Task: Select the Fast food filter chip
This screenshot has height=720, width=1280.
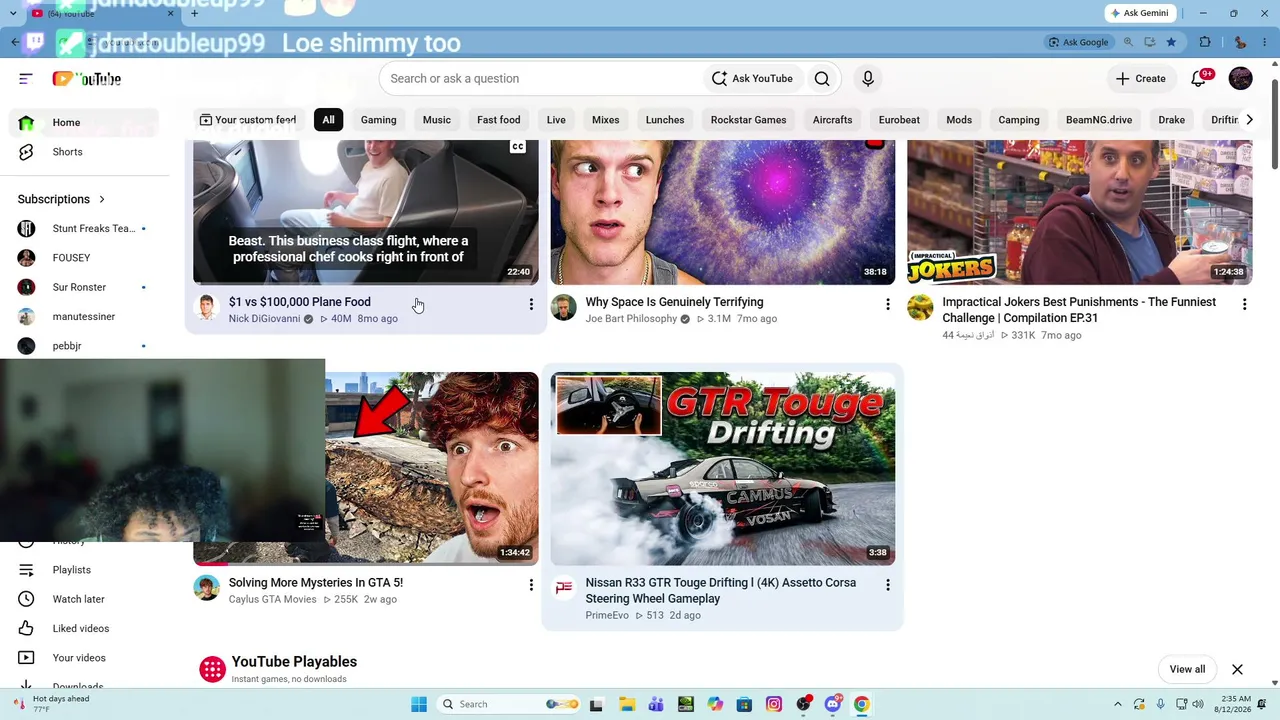Action: coord(498,120)
